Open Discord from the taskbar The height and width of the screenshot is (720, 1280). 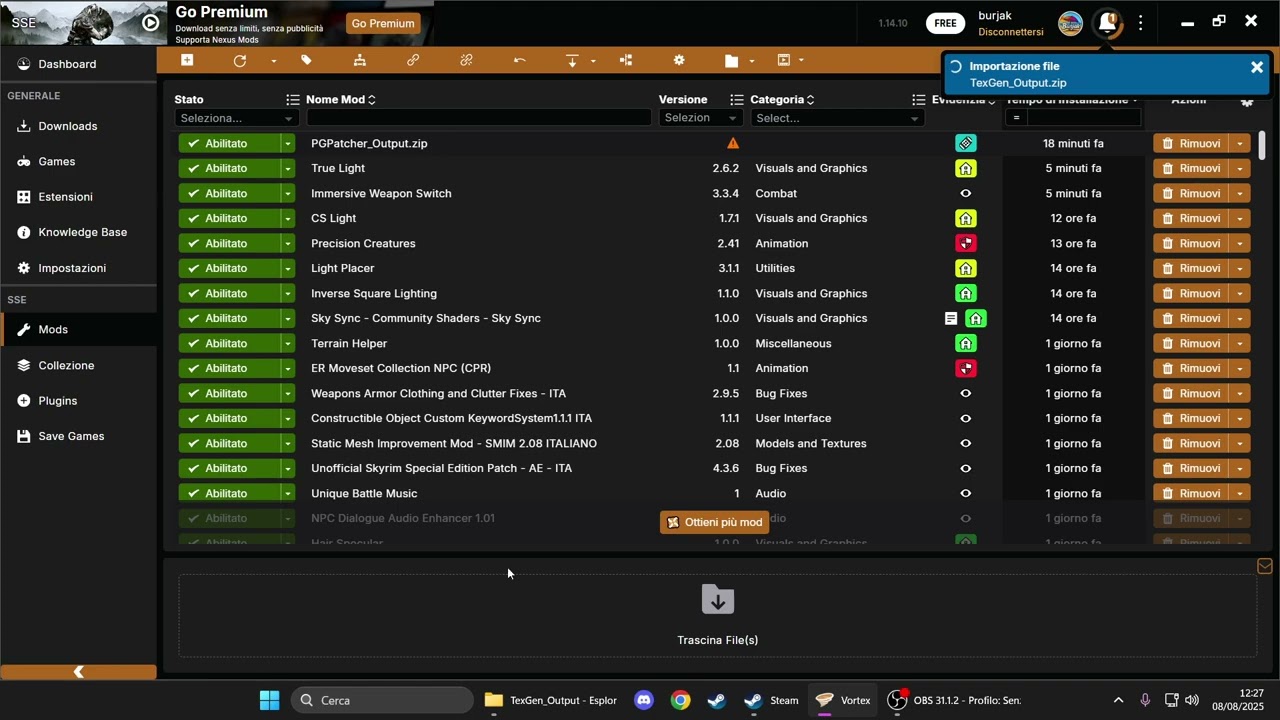coord(644,700)
